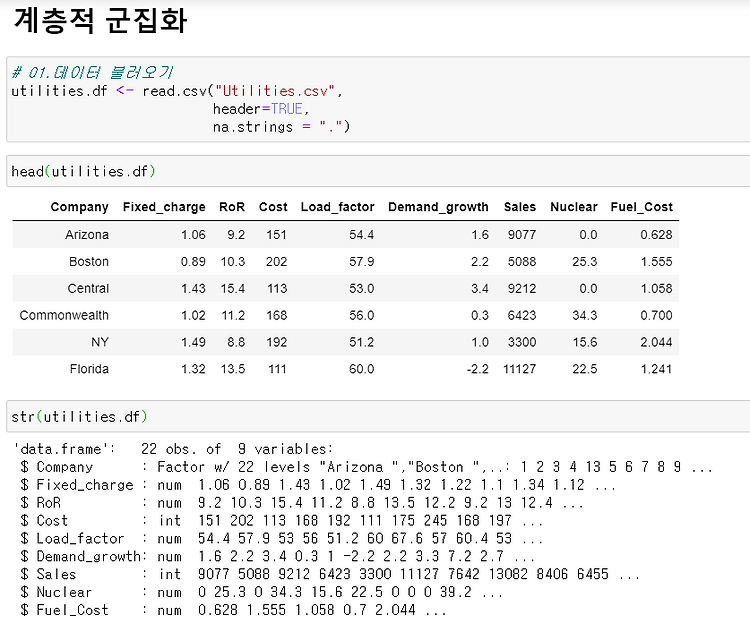Click the 'data.frame' 22 obs. output line
Screen dimensions: 750x632
coord(173,449)
